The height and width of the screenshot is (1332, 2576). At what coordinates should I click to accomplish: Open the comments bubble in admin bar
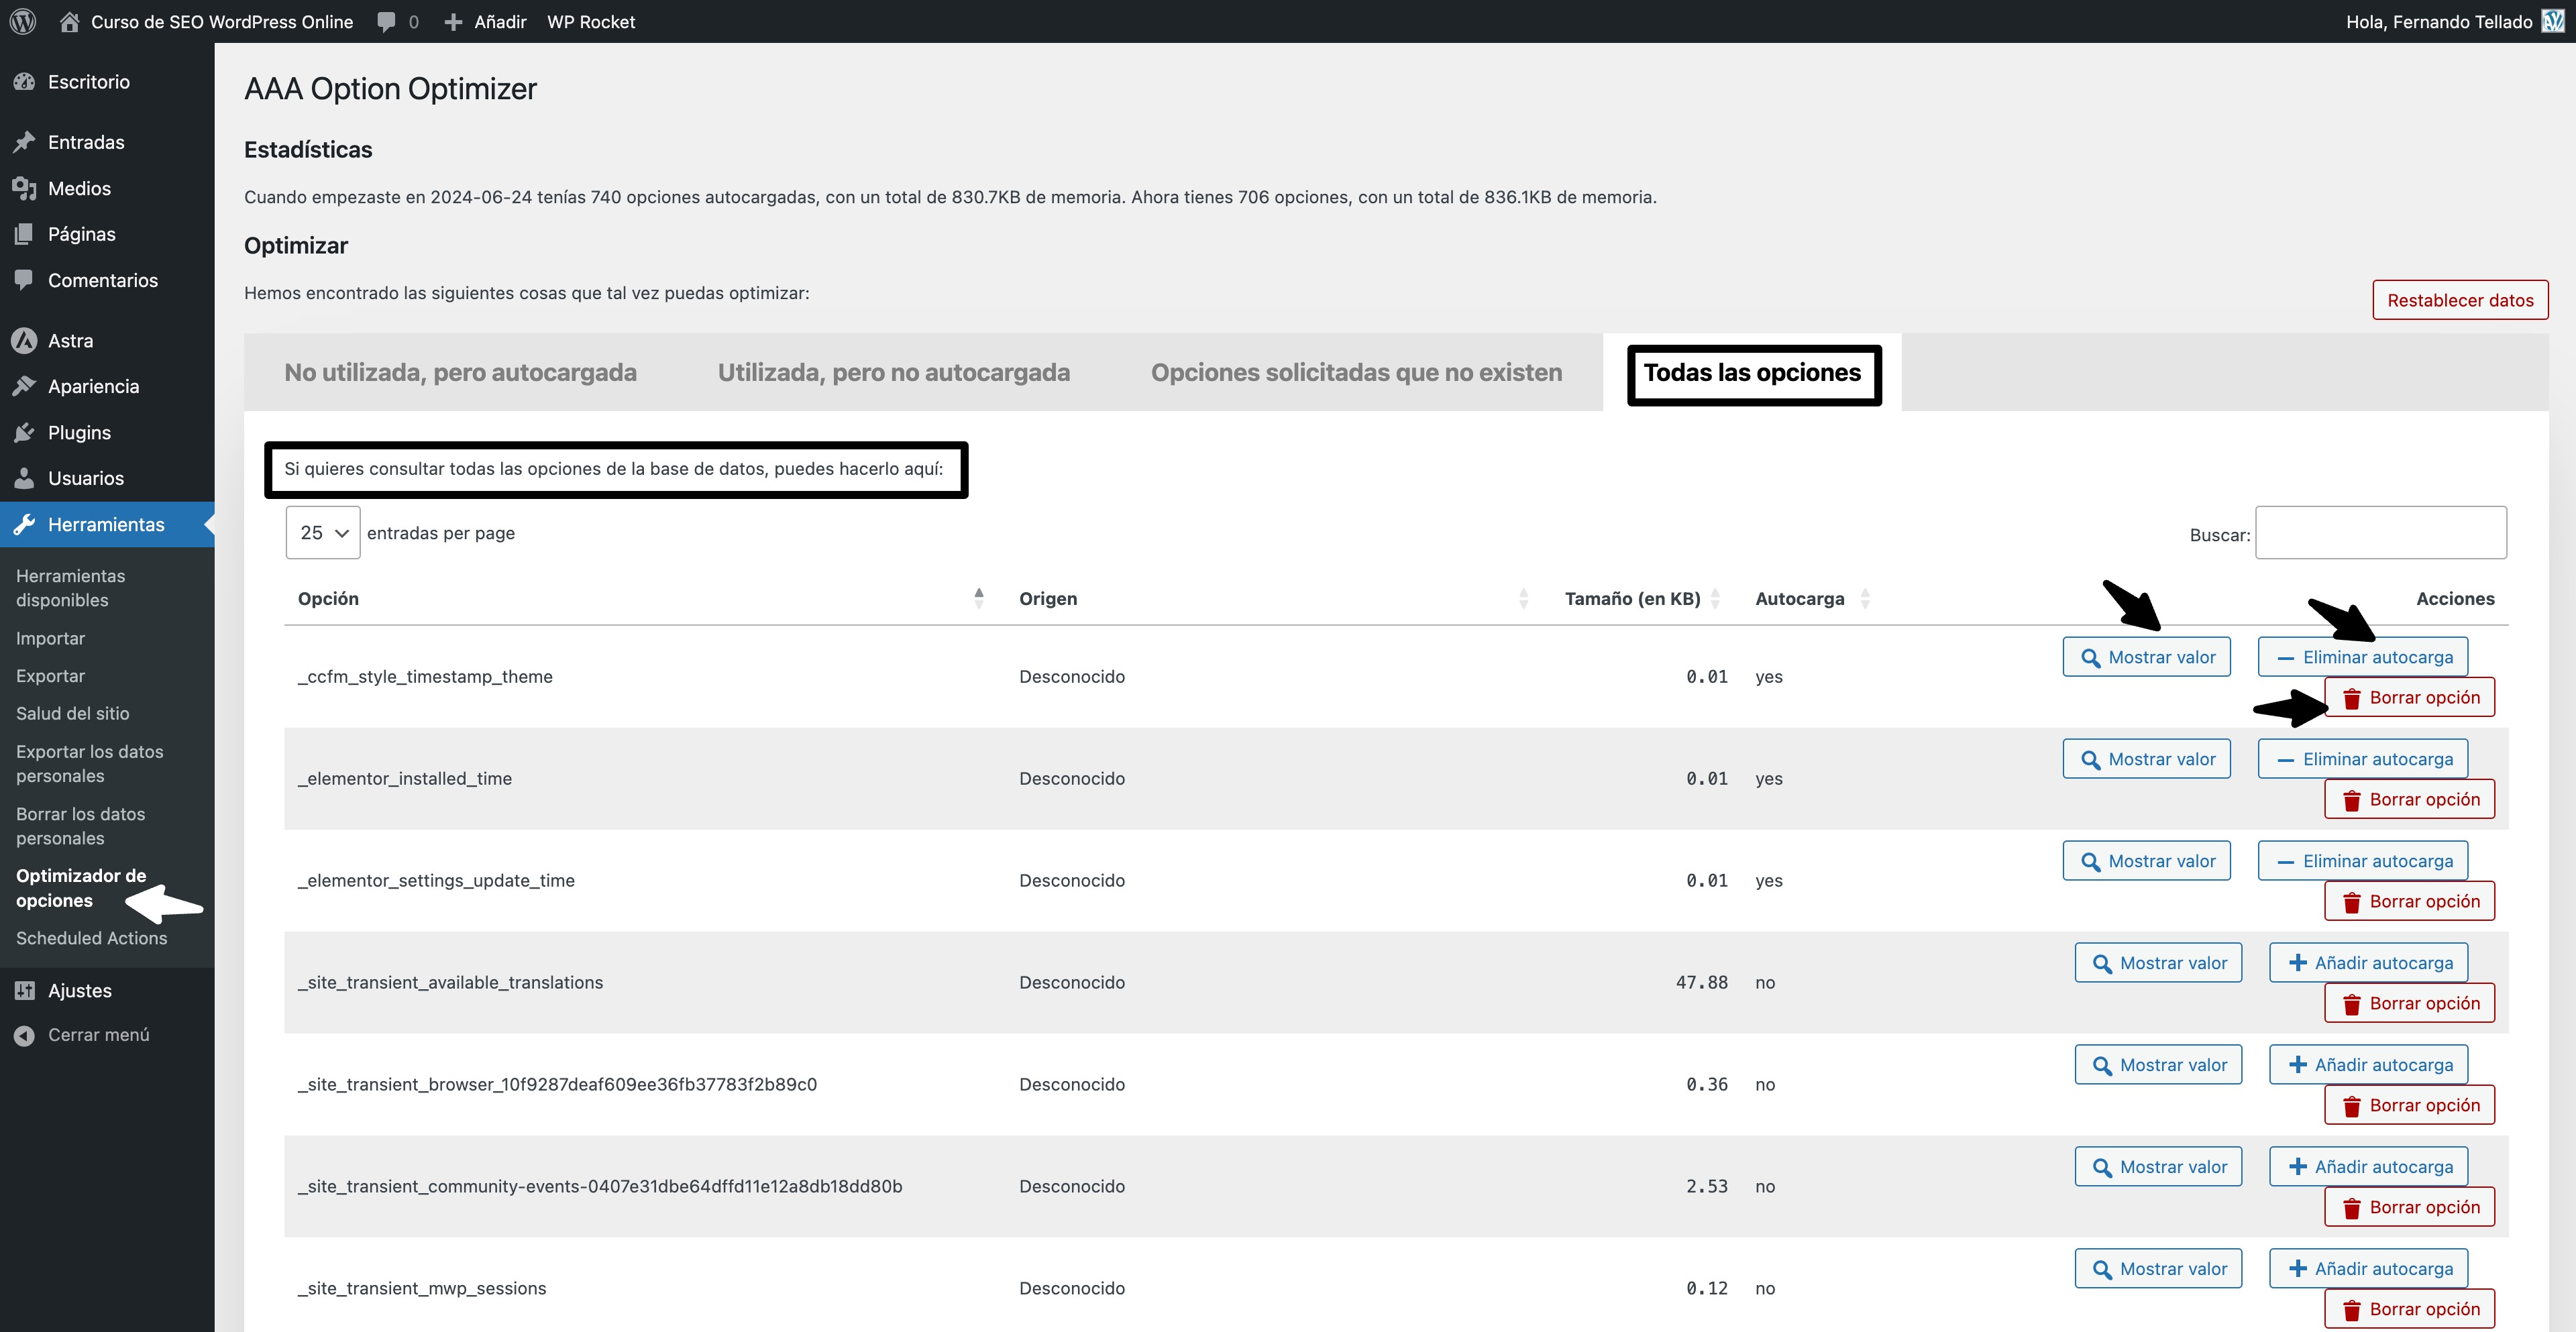click(387, 21)
